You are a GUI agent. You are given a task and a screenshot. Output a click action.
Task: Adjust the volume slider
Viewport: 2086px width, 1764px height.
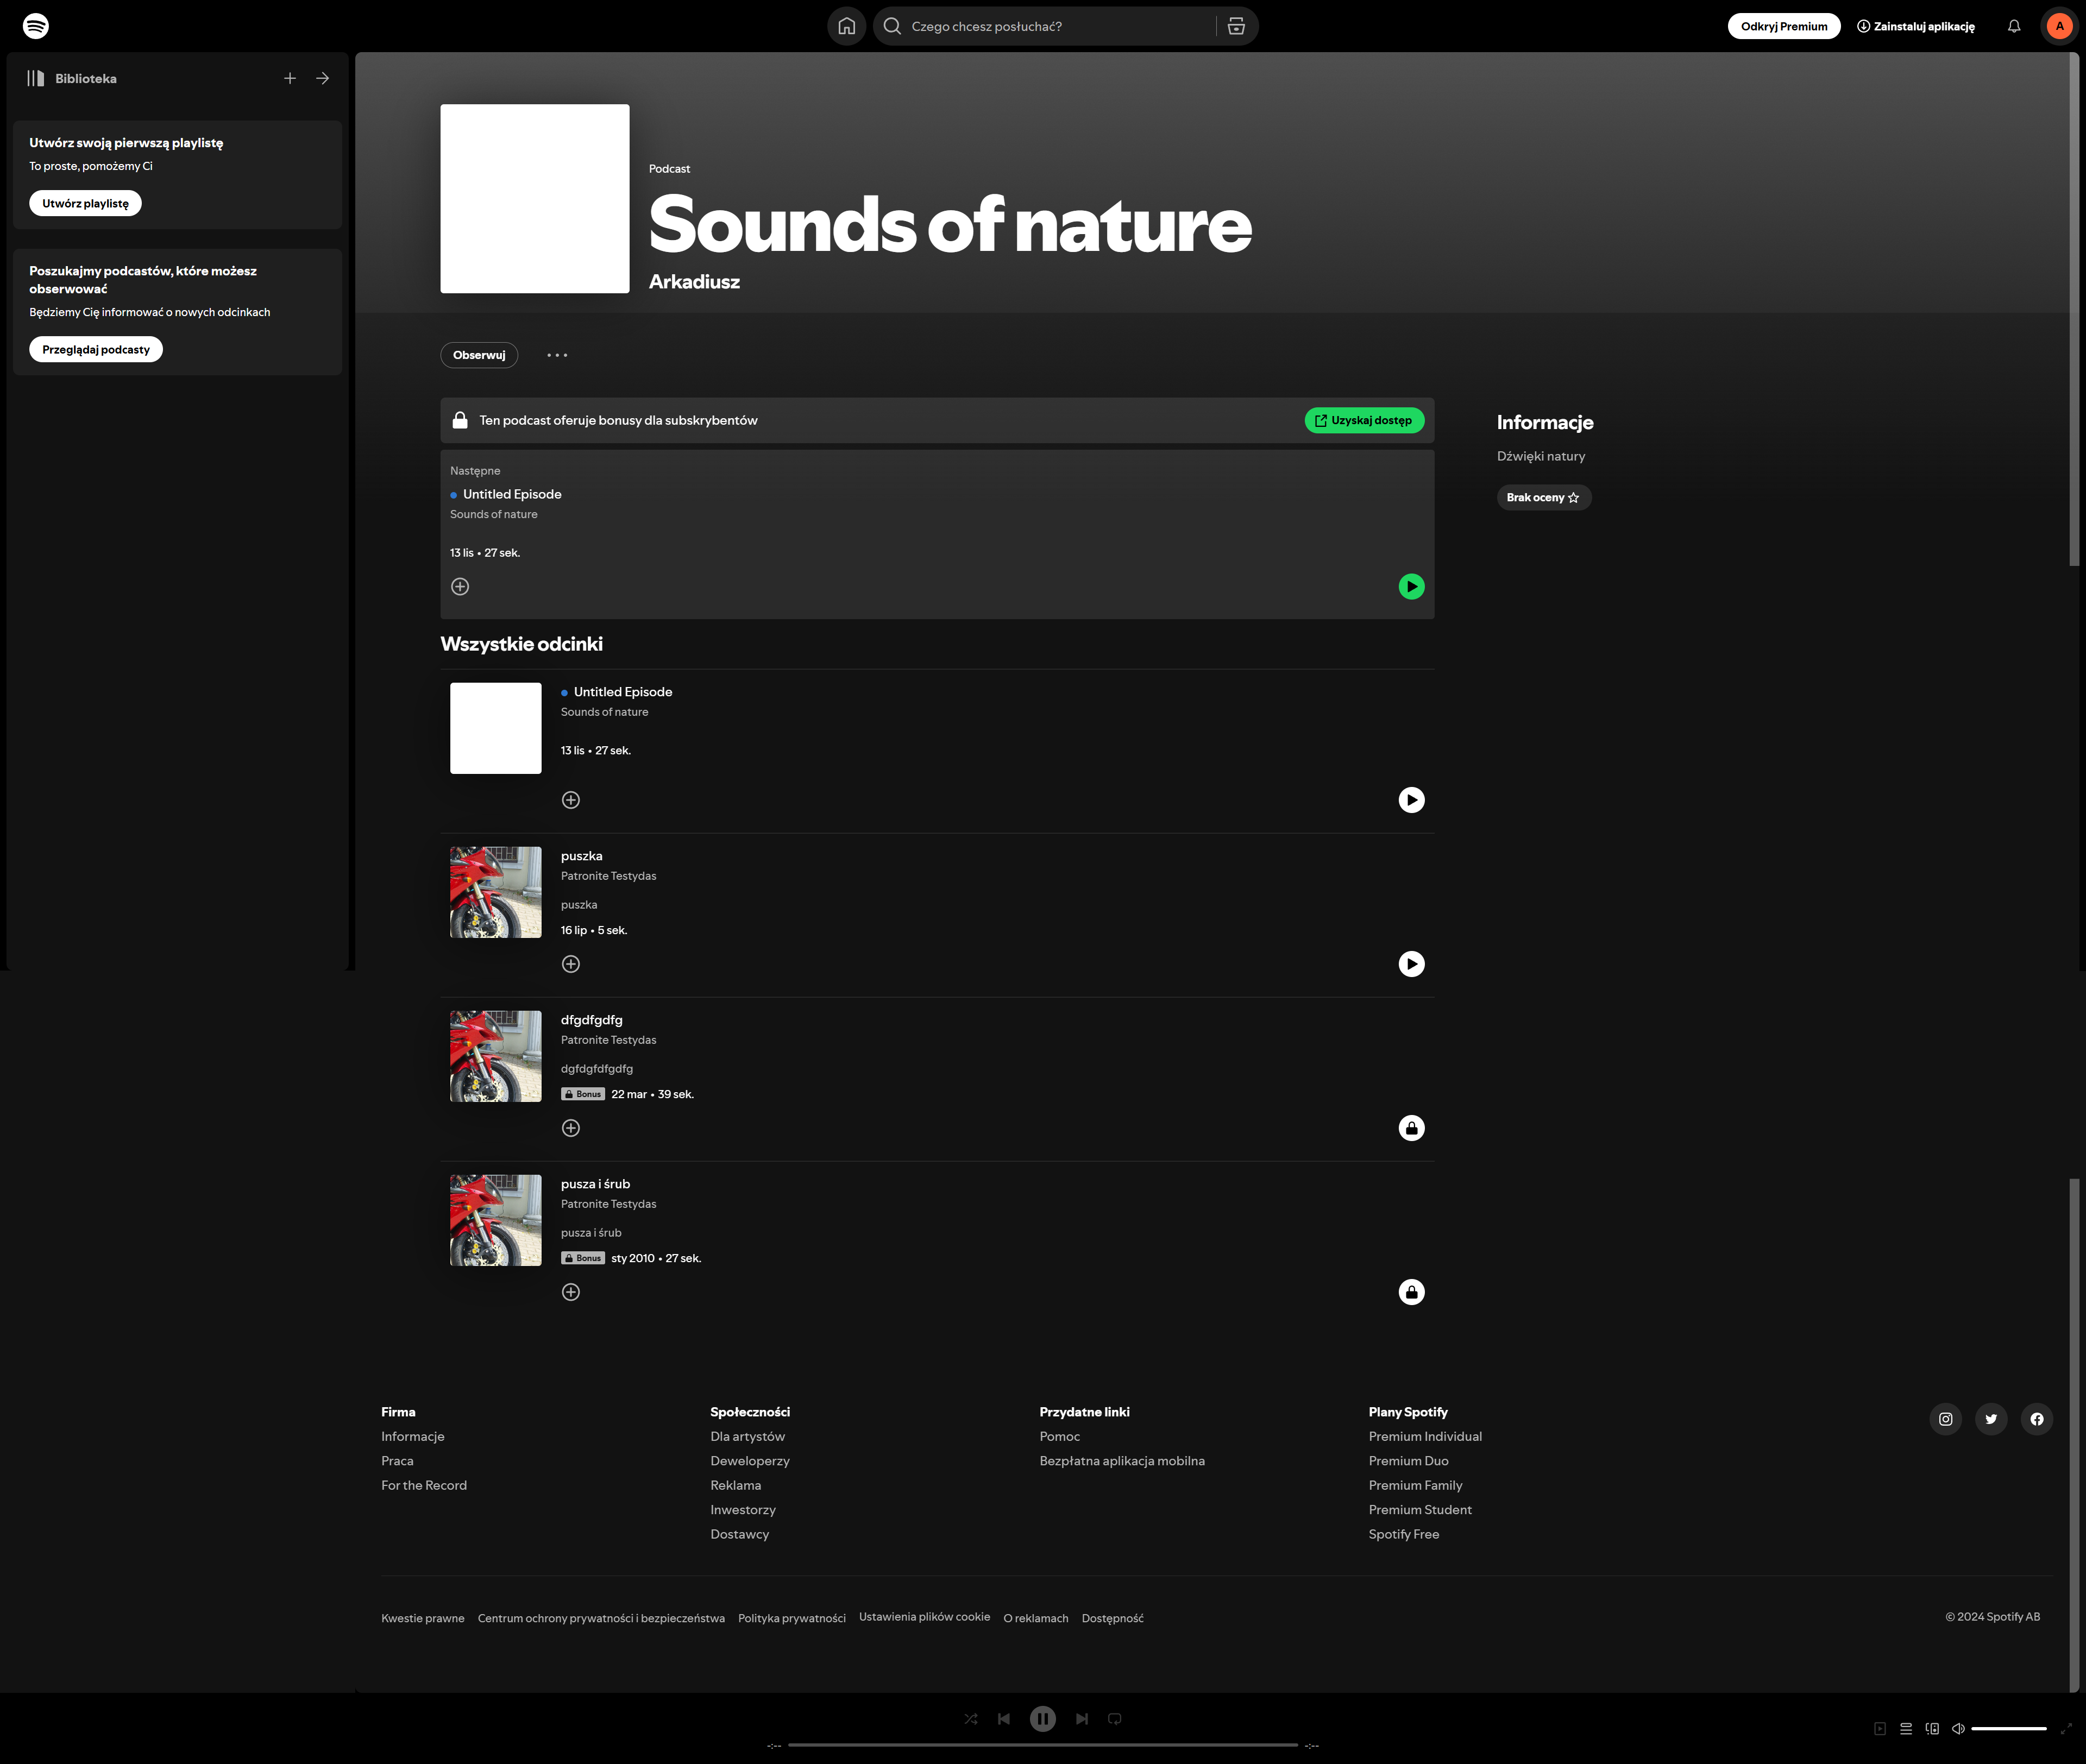point(2008,1729)
